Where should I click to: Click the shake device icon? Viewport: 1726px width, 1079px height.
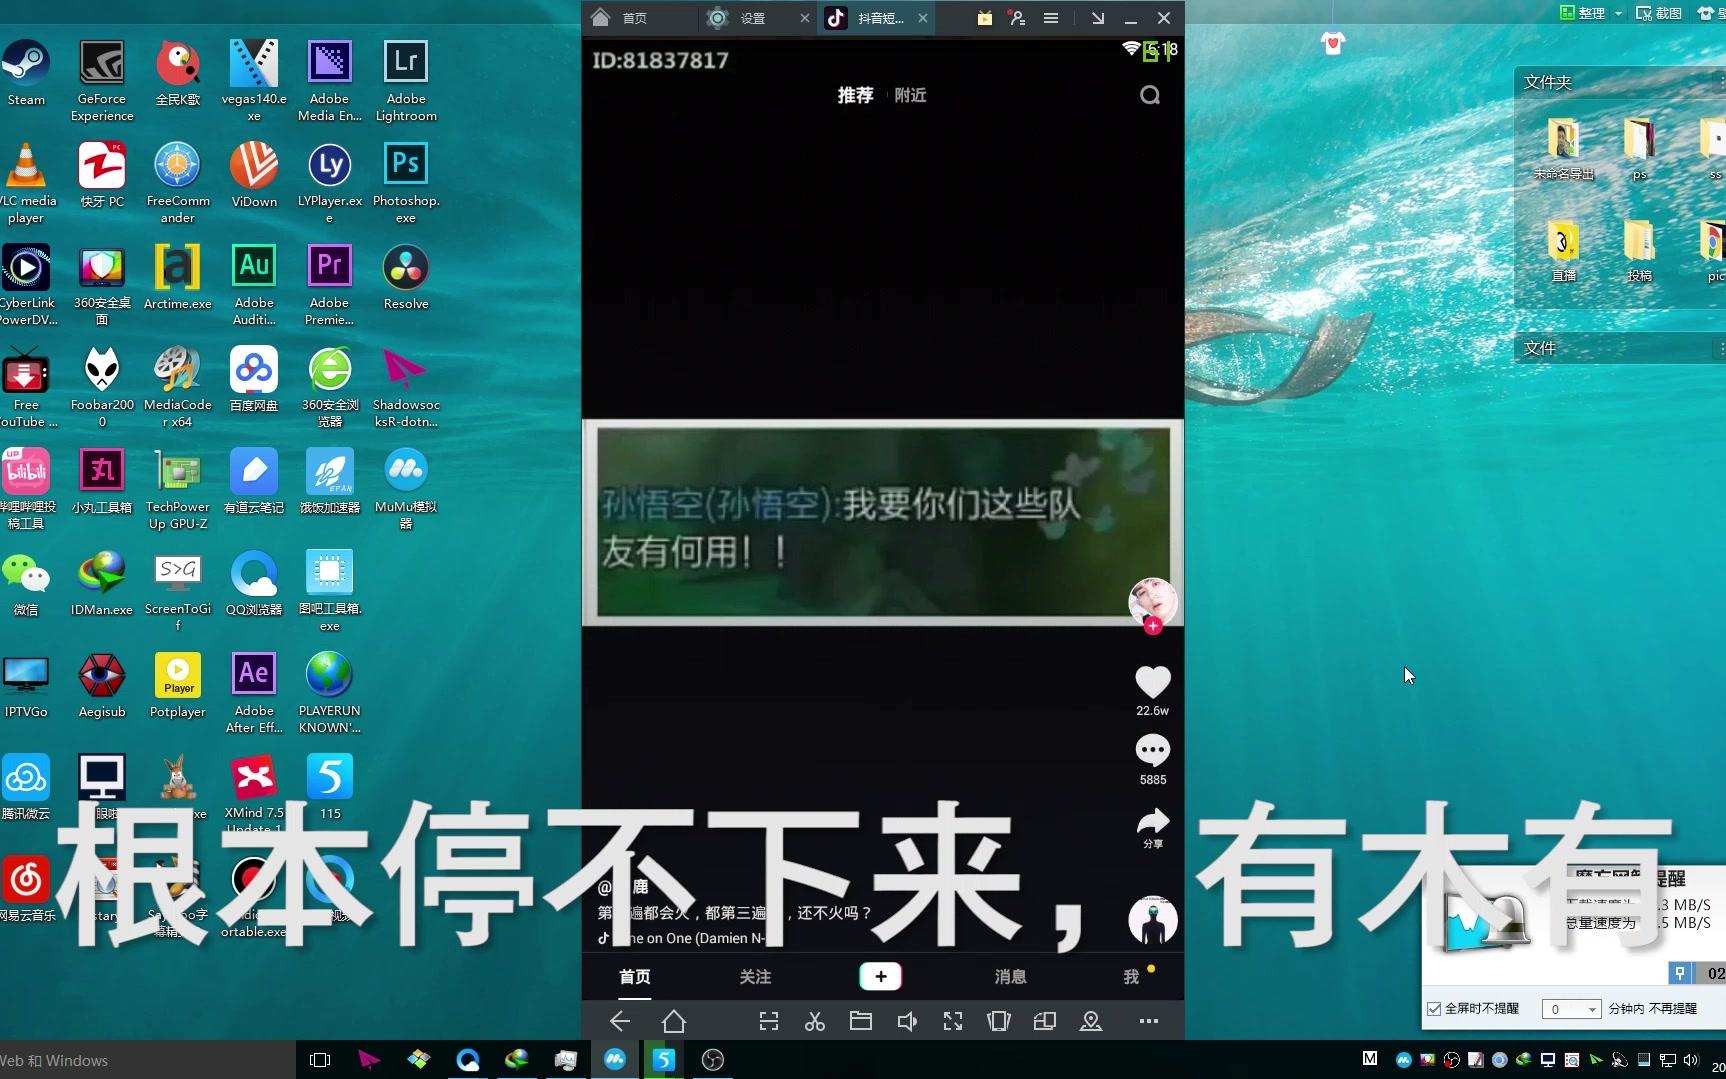pyautogui.click(x=999, y=1021)
